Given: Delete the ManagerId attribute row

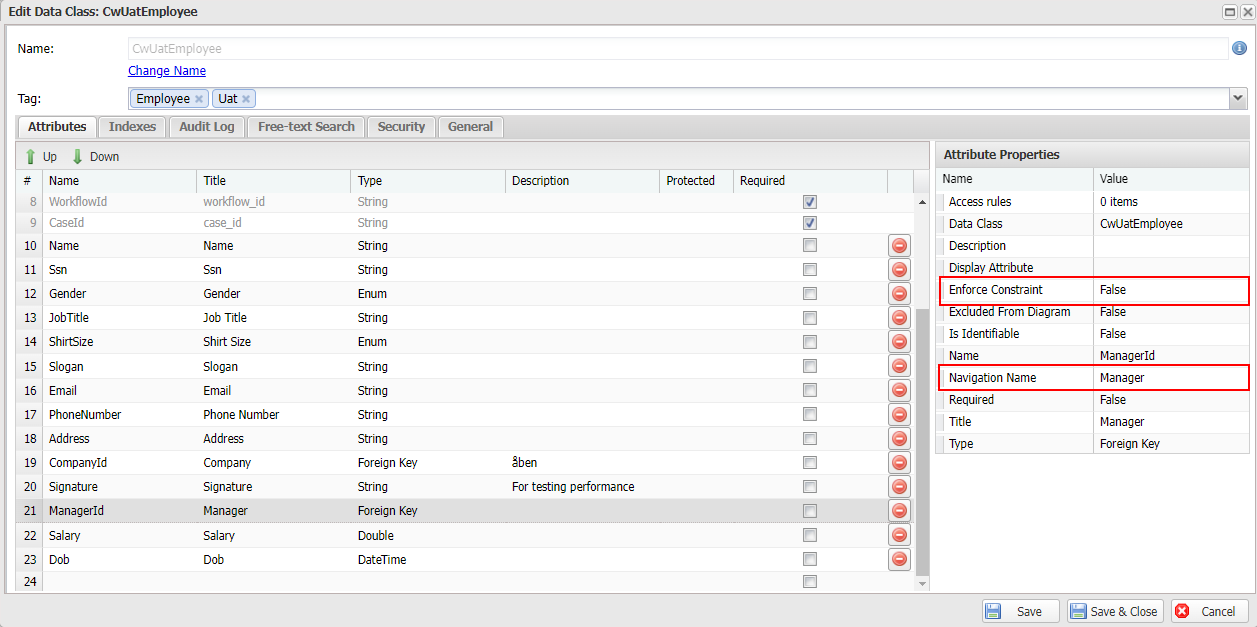Looking at the screenshot, I should pos(899,511).
